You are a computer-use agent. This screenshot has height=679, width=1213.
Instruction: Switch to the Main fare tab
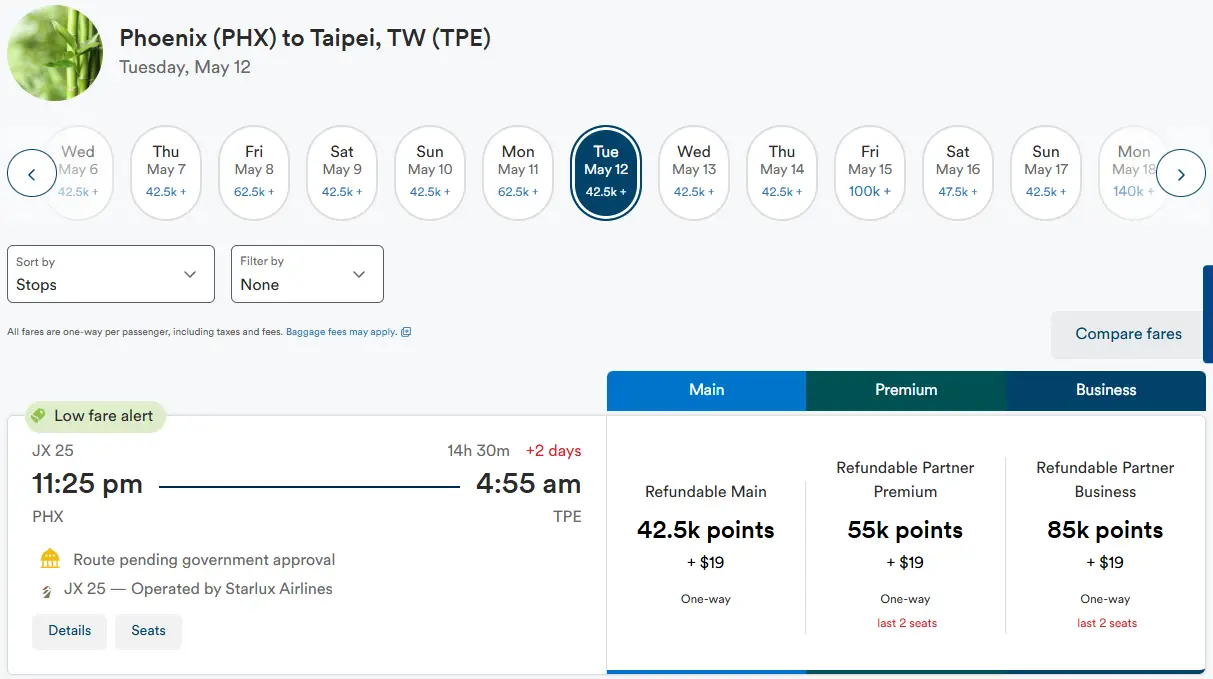click(x=706, y=390)
